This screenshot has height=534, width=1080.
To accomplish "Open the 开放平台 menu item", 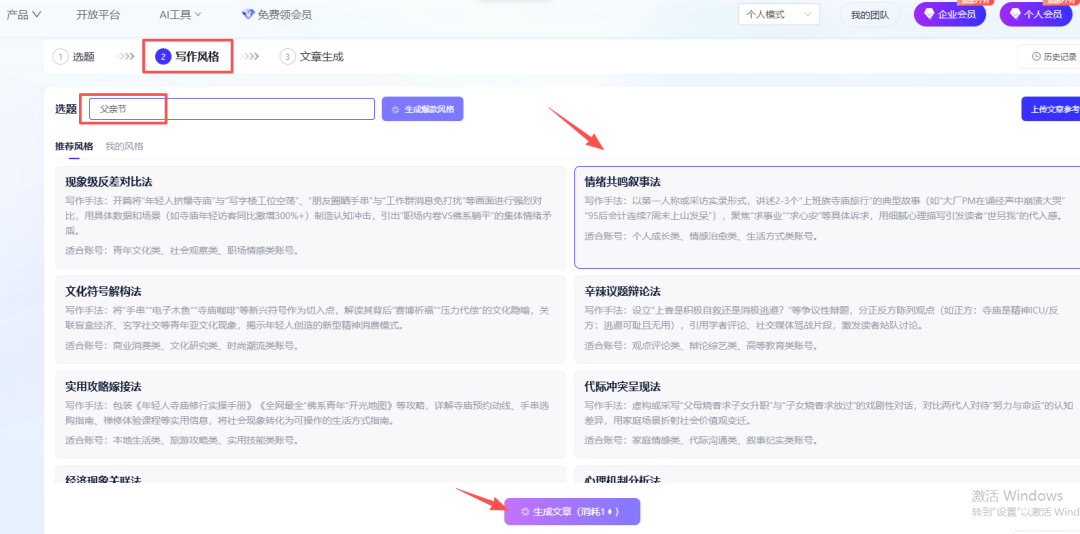I will pos(98,14).
